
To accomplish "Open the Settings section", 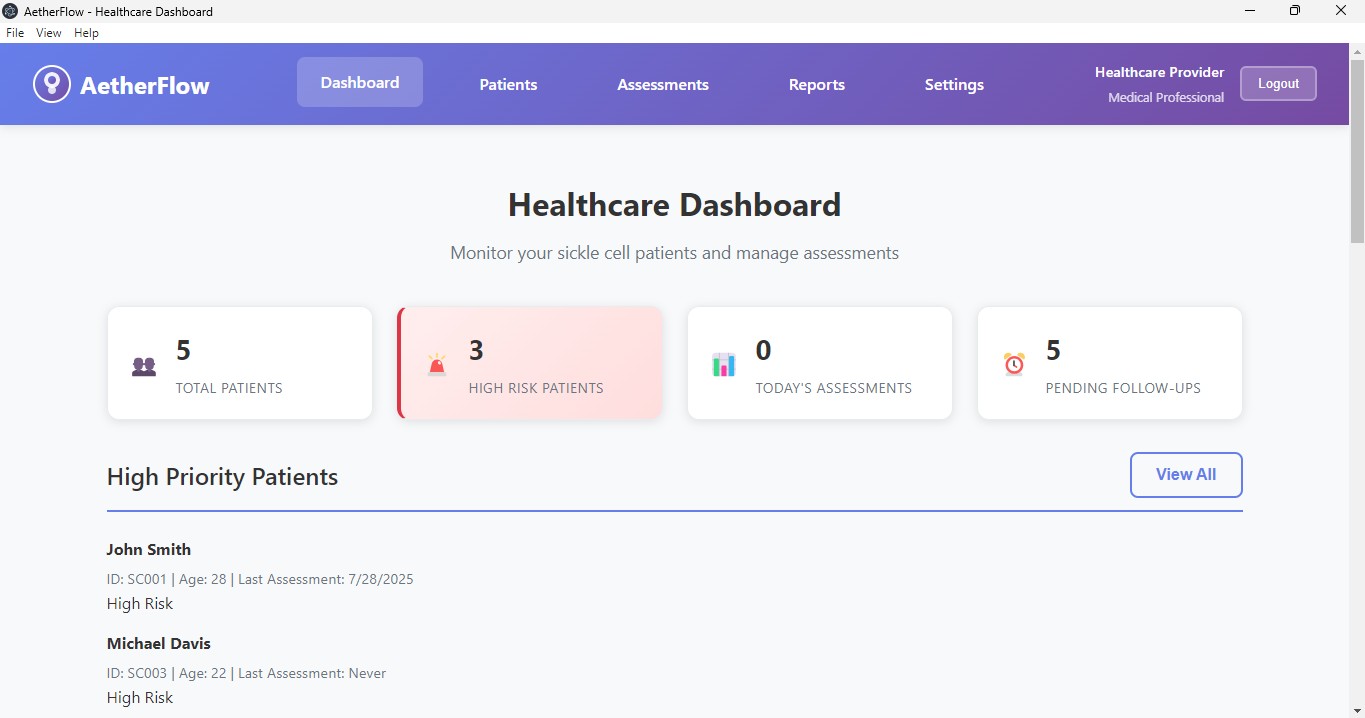I will [x=953, y=84].
